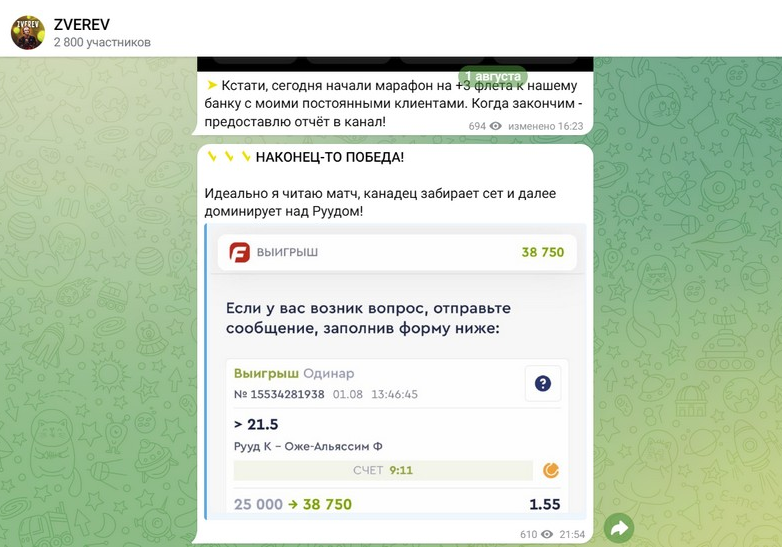Click the > 21.5 bet selection

(256, 424)
